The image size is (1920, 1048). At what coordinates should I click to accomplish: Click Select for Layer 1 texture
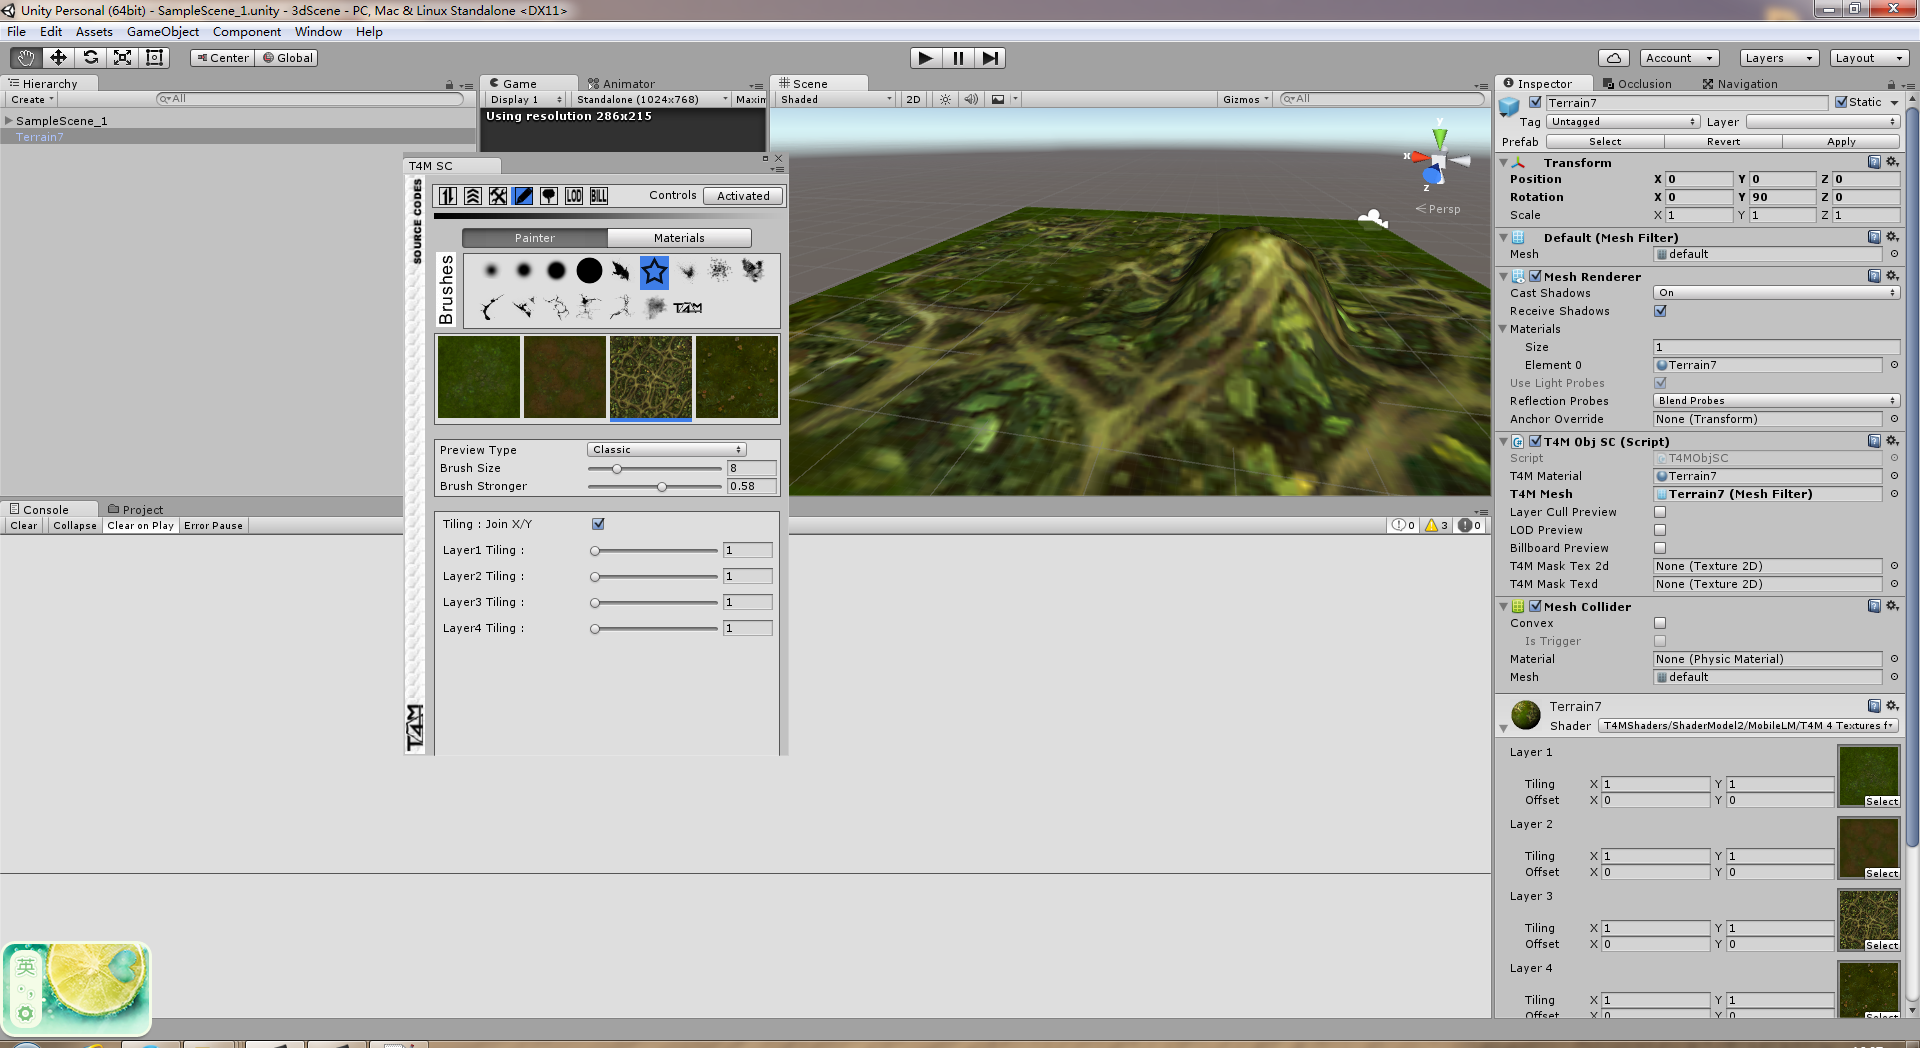click(x=1881, y=801)
